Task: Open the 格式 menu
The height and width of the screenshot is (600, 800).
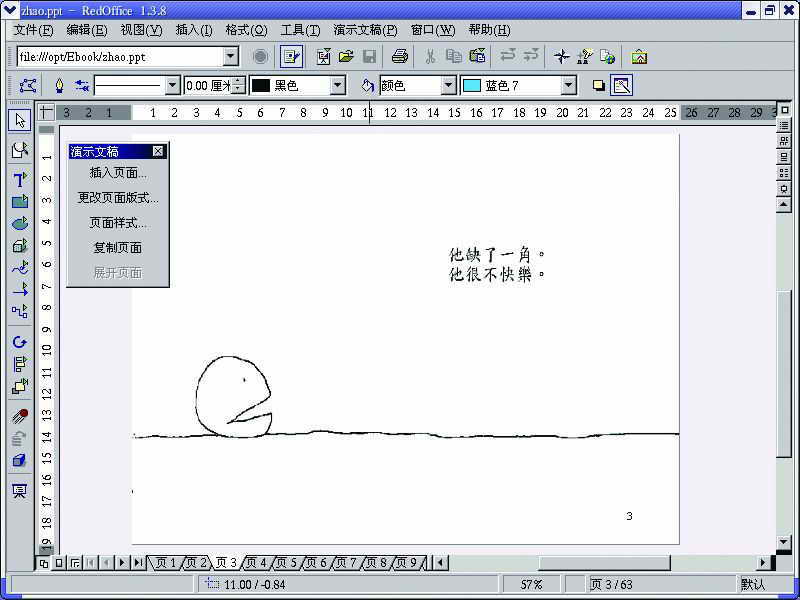Action: pos(246,30)
